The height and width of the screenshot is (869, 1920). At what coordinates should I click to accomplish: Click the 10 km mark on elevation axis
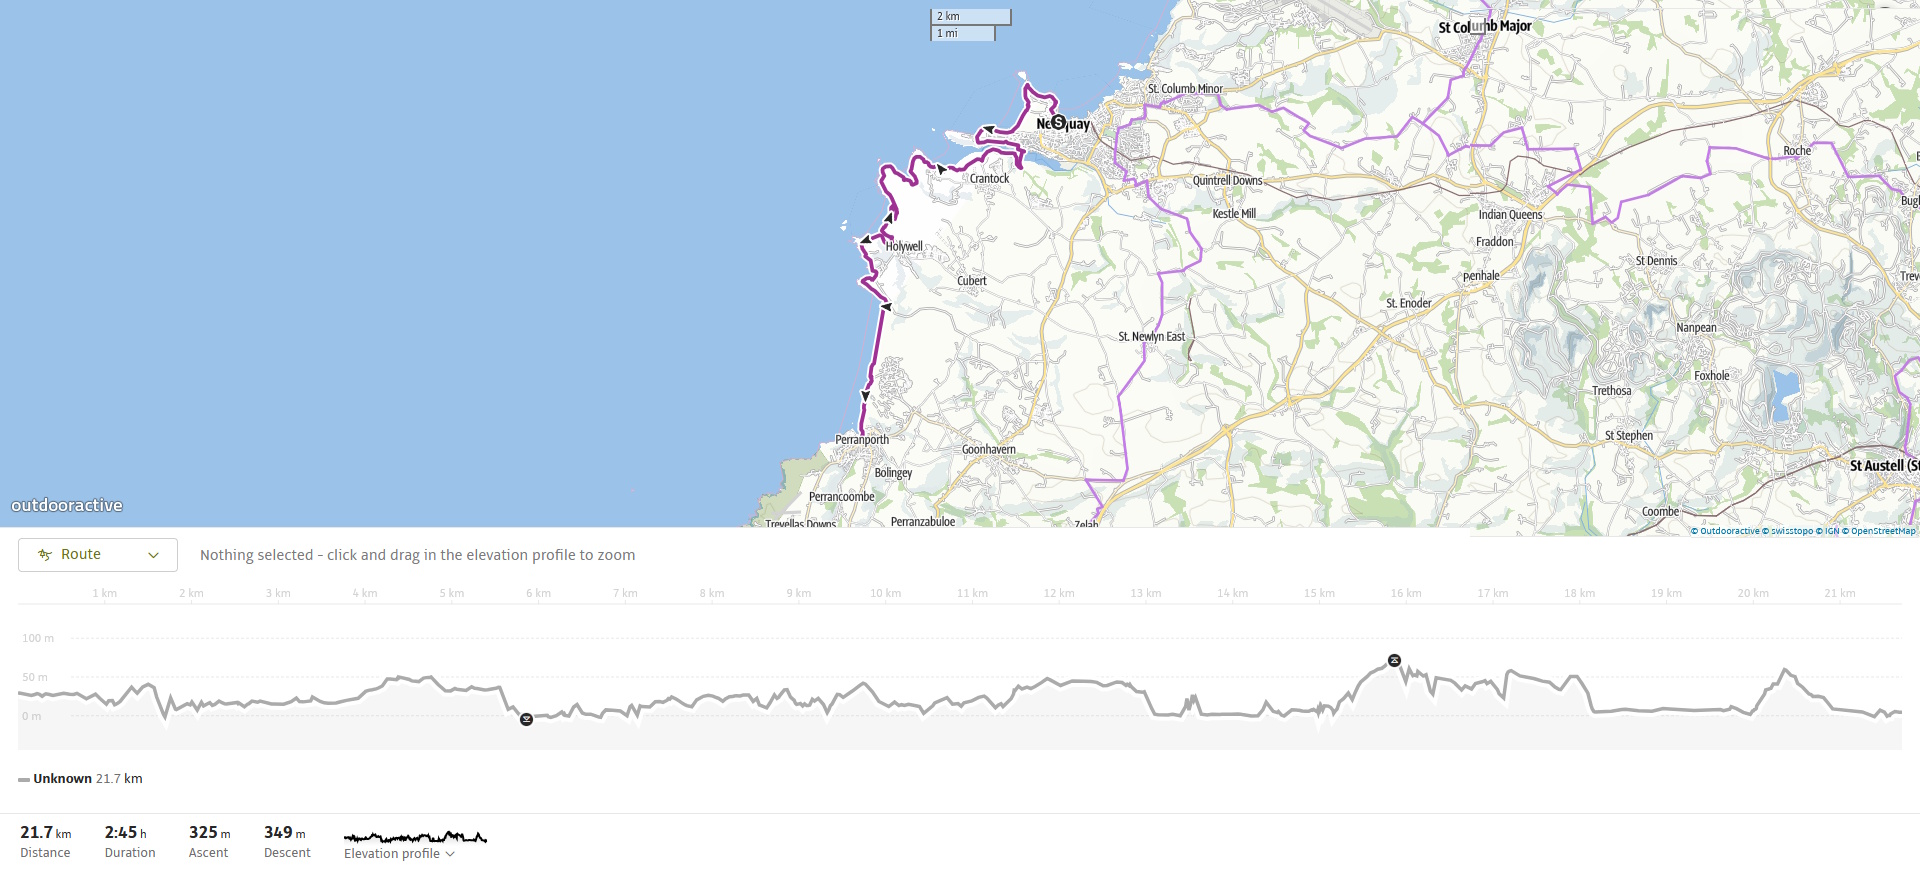(x=885, y=593)
